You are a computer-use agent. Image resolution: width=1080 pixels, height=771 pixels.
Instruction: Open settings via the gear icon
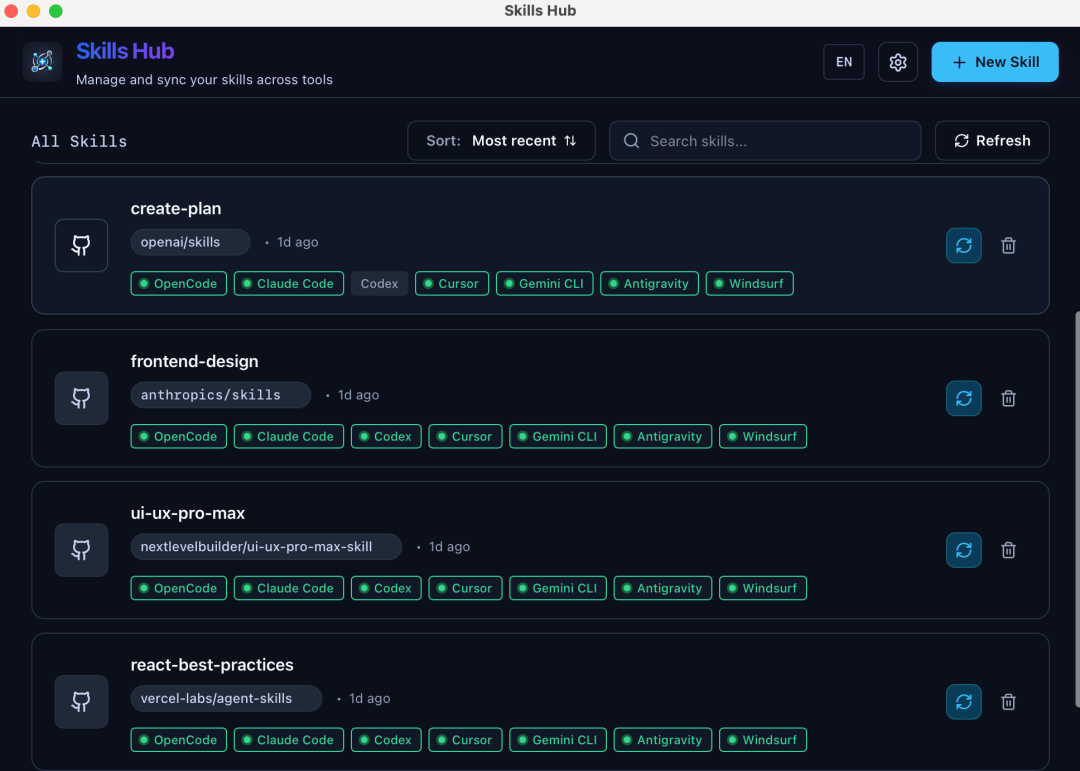click(x=897, y=62)
